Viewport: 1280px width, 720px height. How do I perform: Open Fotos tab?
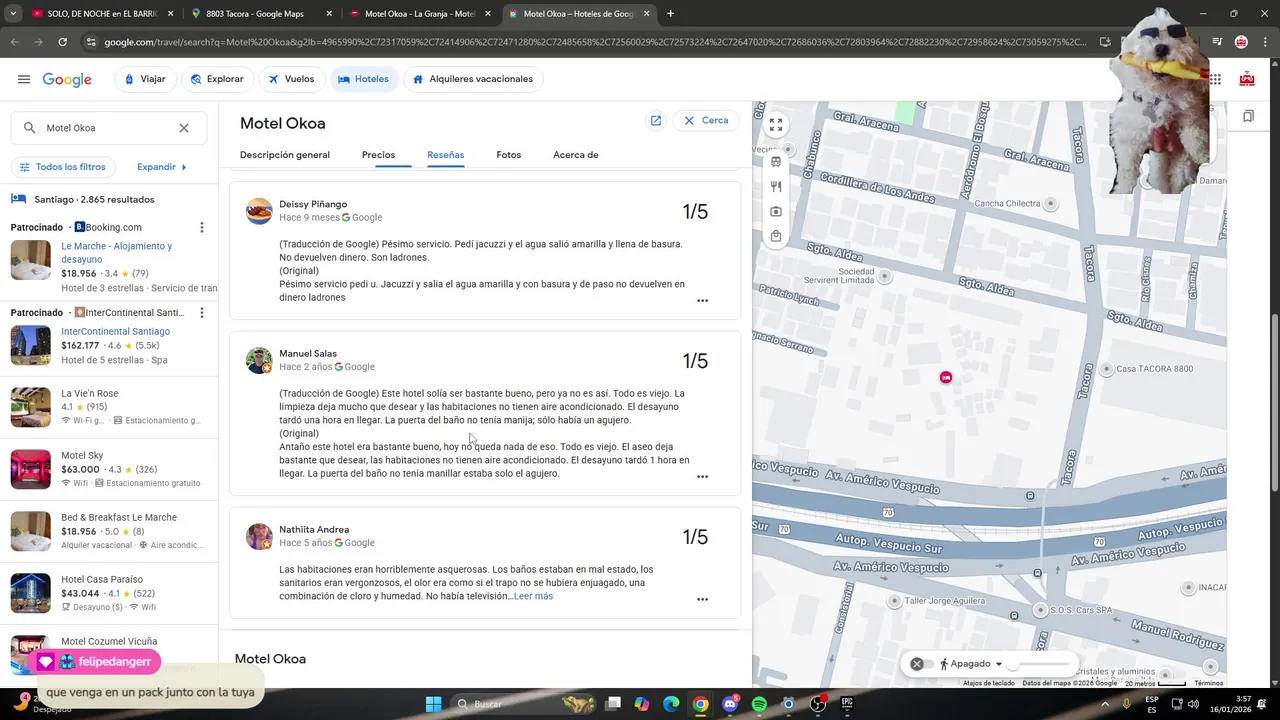pyautogui.click(x=509, y=155)
